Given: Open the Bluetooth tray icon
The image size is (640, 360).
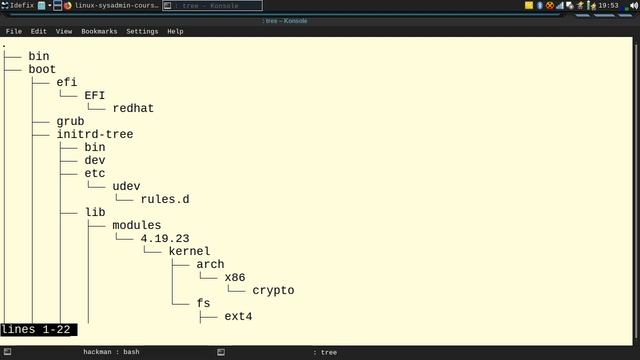Looking at the screenshot, I should 540,6.
